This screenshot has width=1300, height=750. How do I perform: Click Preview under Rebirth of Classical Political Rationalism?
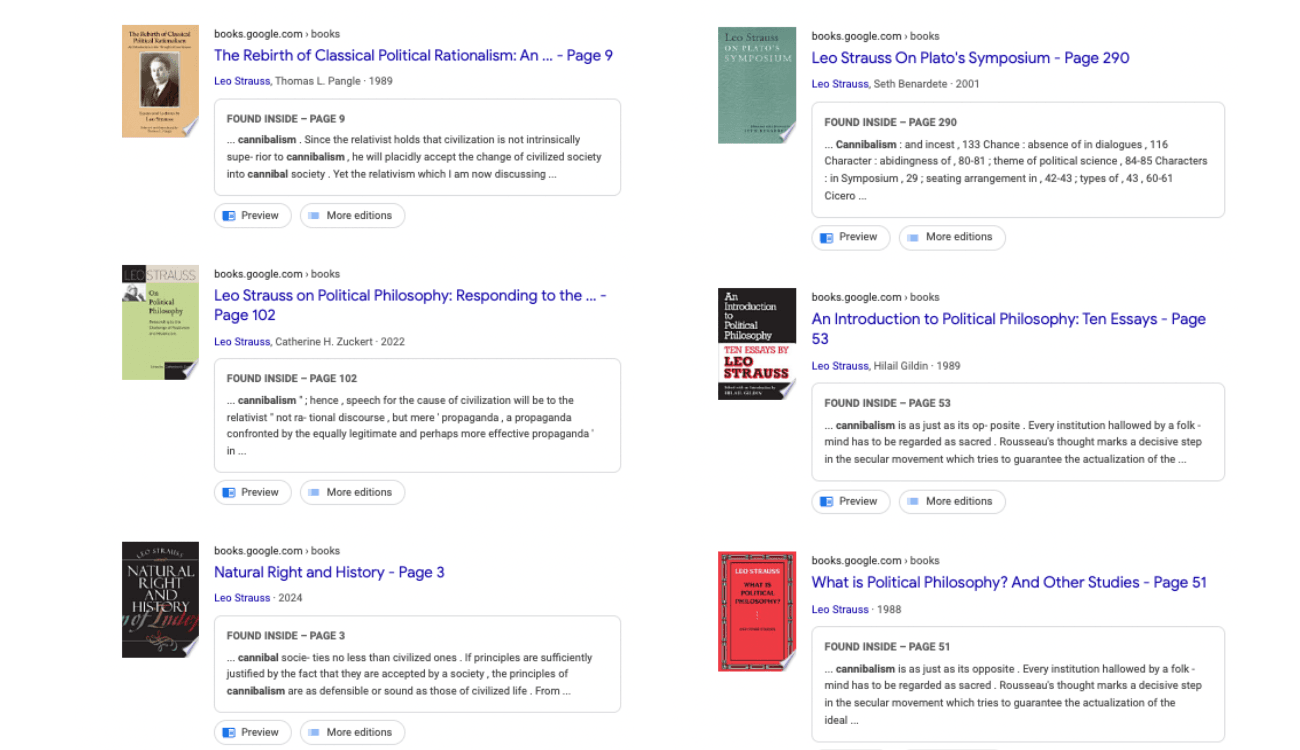click(252, 216)
